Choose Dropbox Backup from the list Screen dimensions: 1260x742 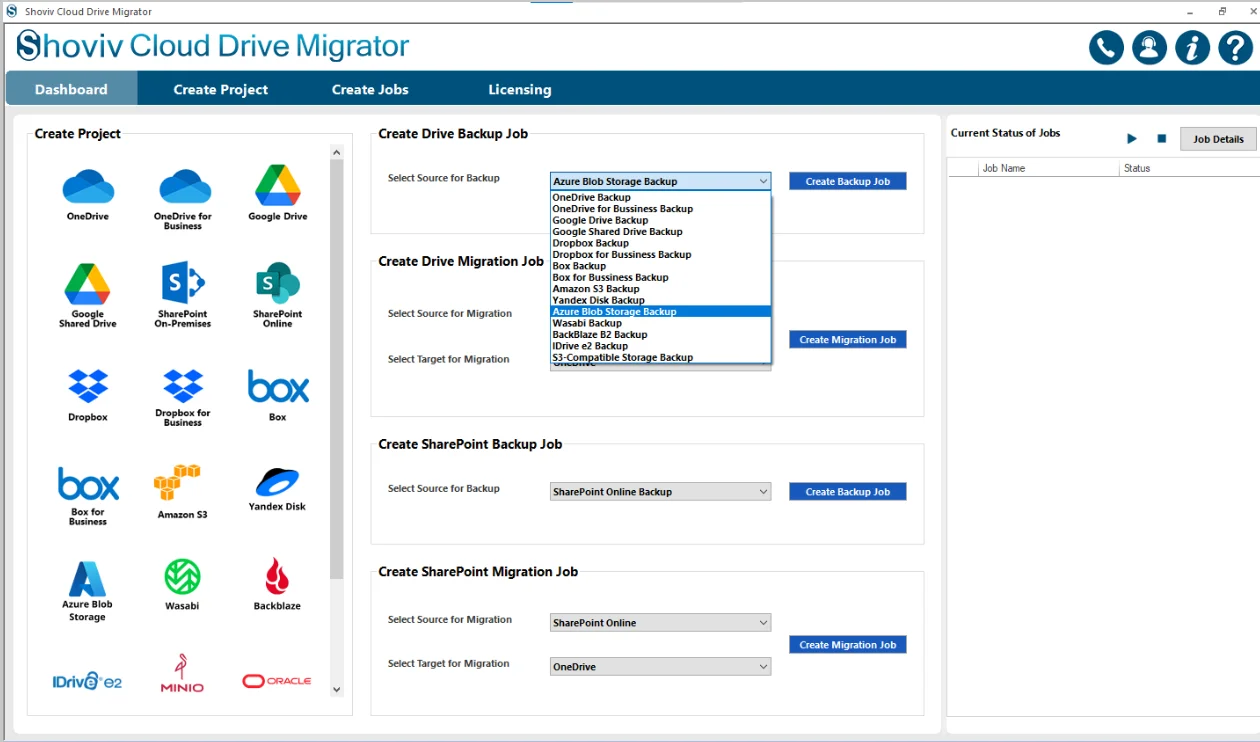pos(661,243)
